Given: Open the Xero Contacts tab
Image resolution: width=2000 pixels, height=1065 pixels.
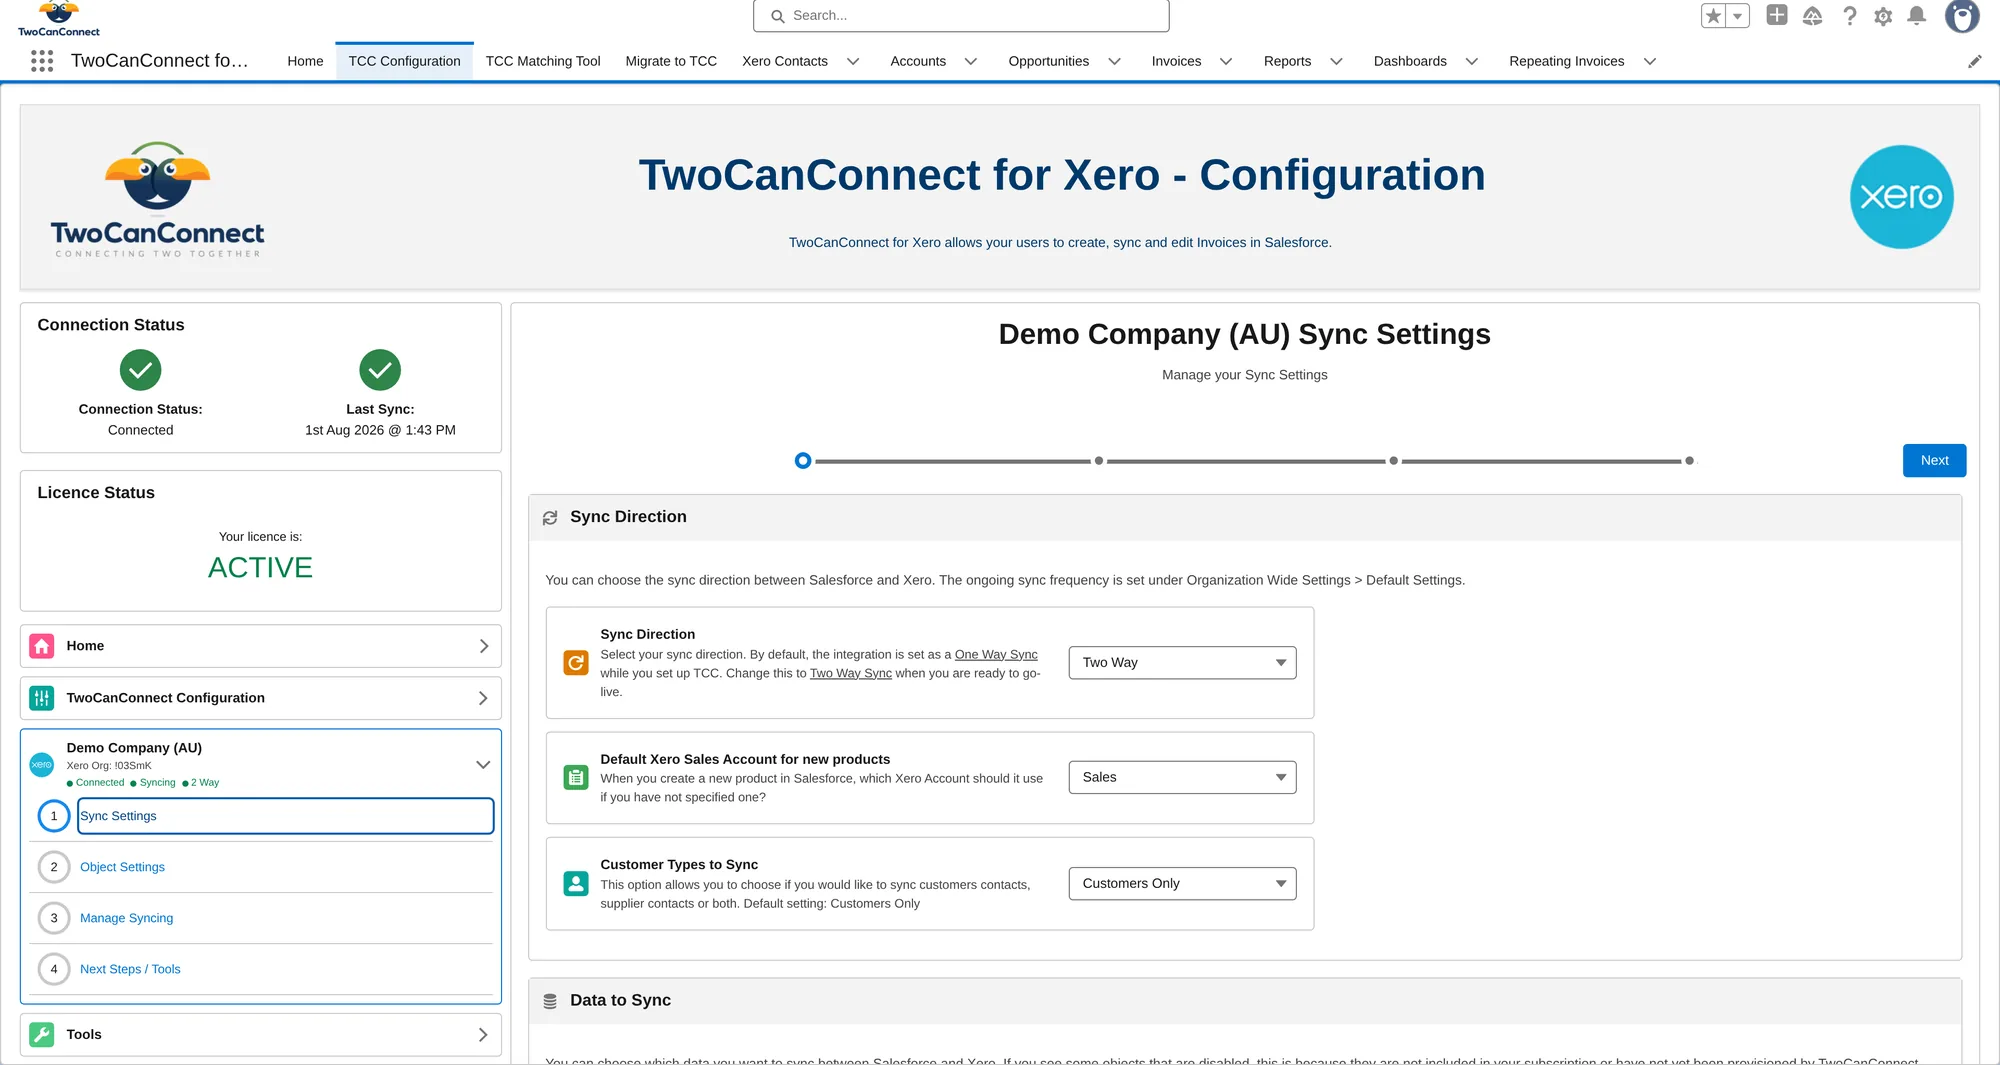Looking at the screenshot, I should click(x=785, y=61).
